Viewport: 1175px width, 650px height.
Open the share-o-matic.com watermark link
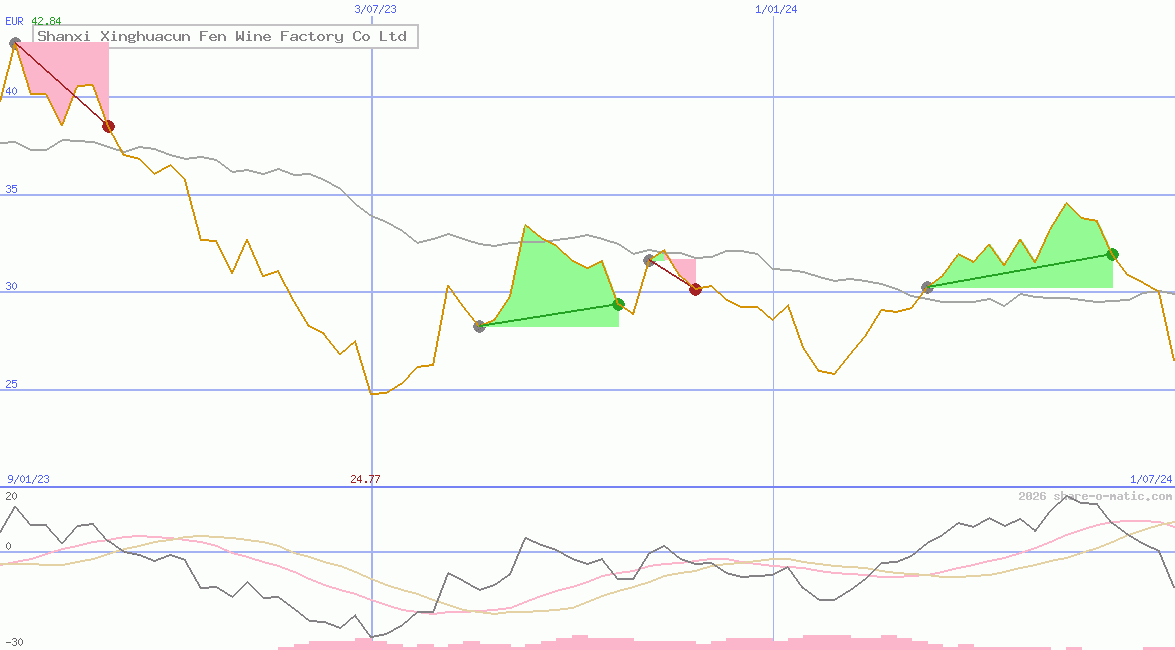(x=1095, y=496)
